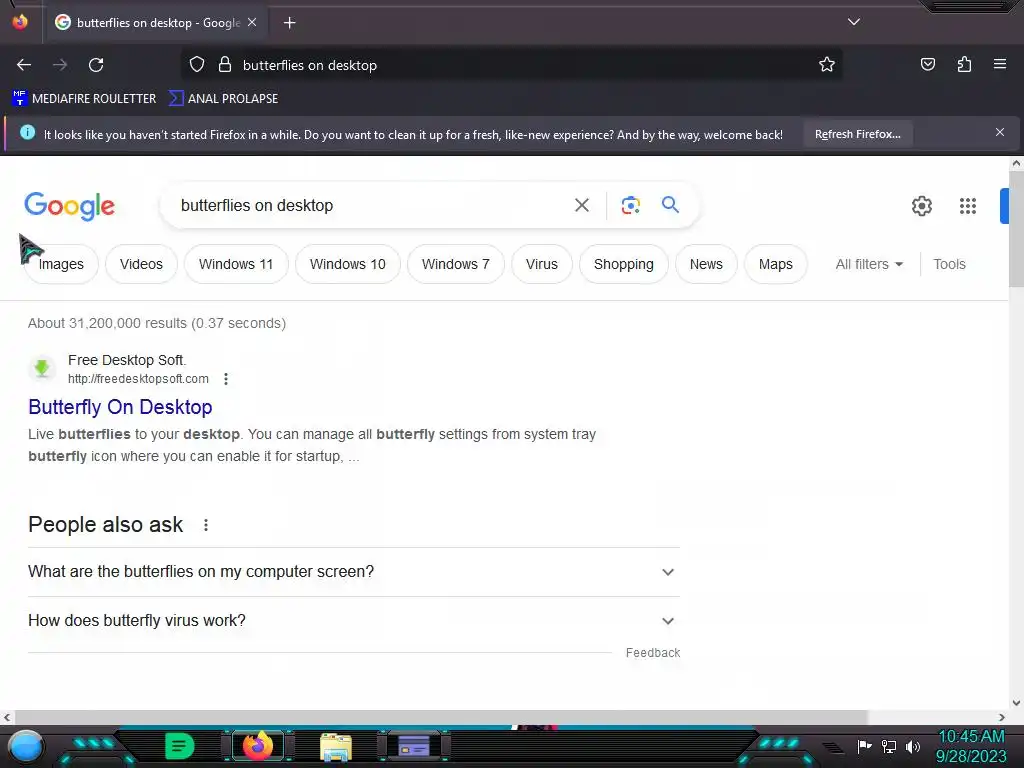Click the network tray icon
Screen dimensions: 1024x768
[x=889, y=746]
